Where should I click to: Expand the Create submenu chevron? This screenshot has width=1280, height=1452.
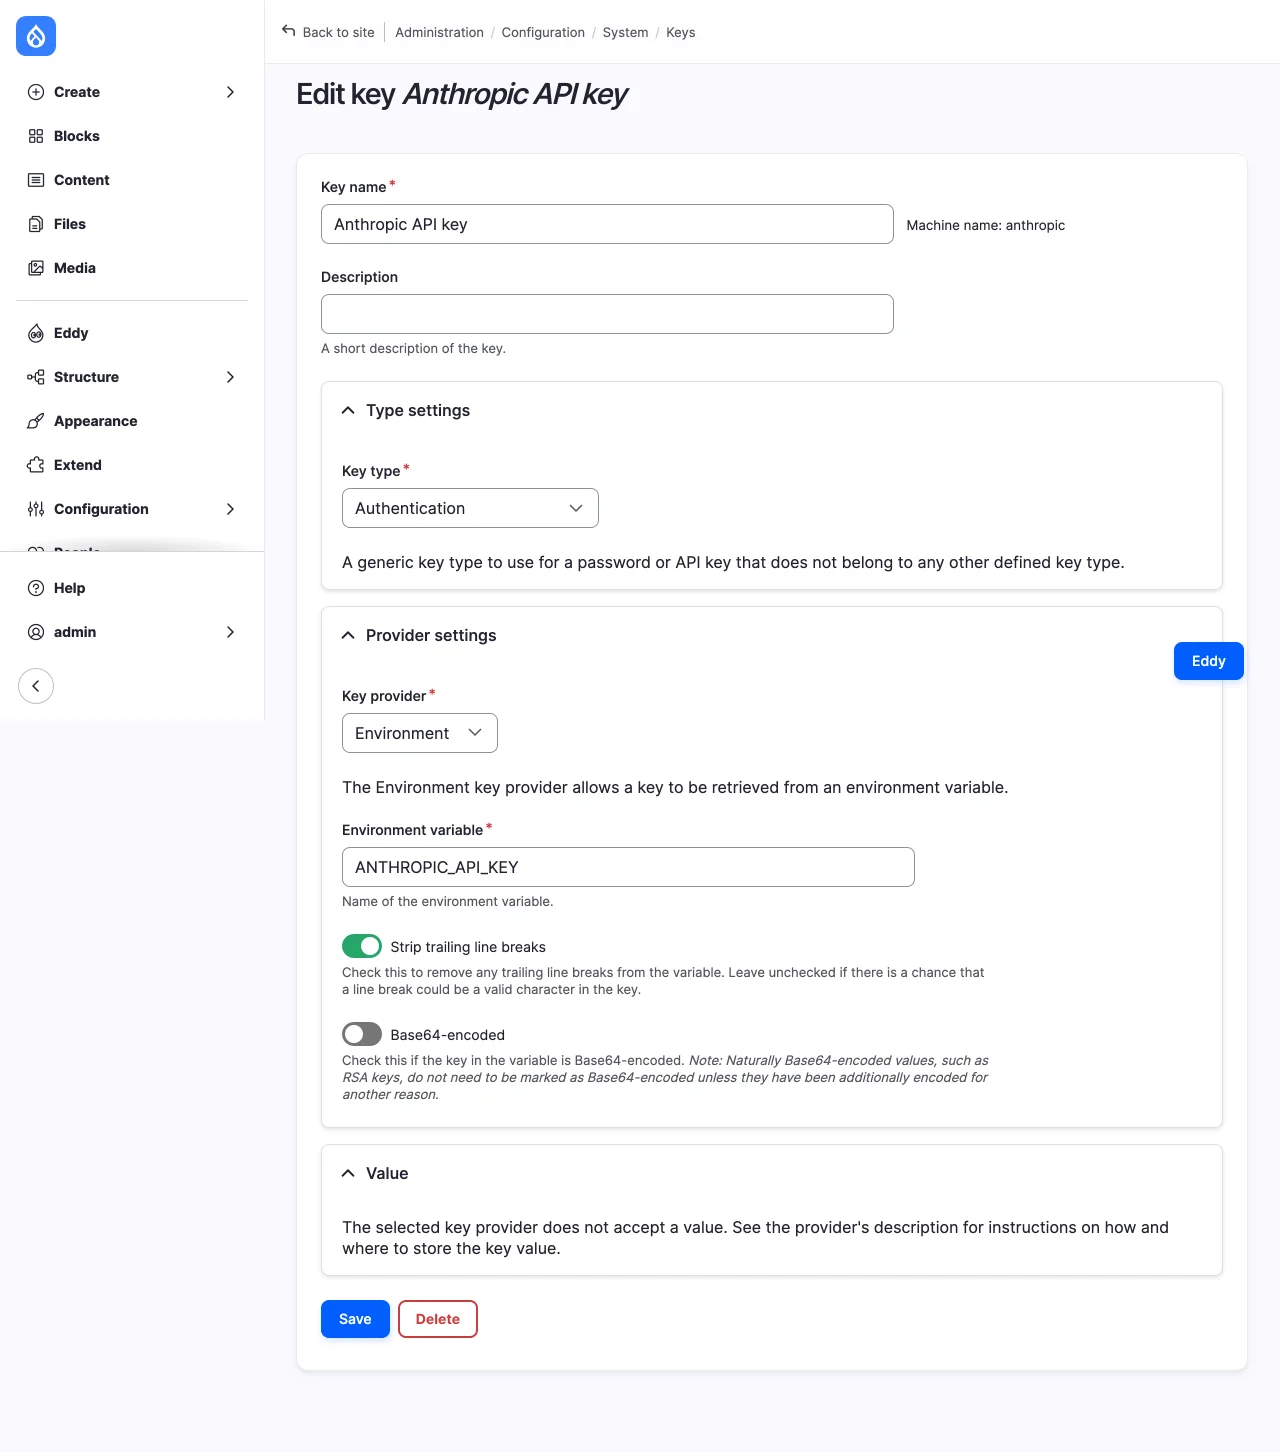(x=231, y=92)
